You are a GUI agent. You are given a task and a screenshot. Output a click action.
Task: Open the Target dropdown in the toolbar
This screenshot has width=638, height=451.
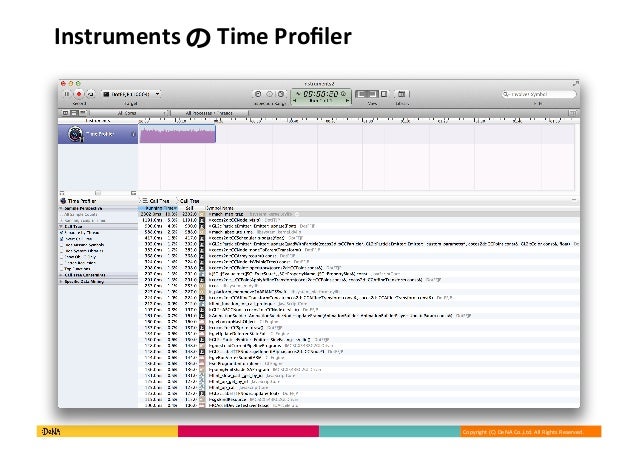pos(131,94)
